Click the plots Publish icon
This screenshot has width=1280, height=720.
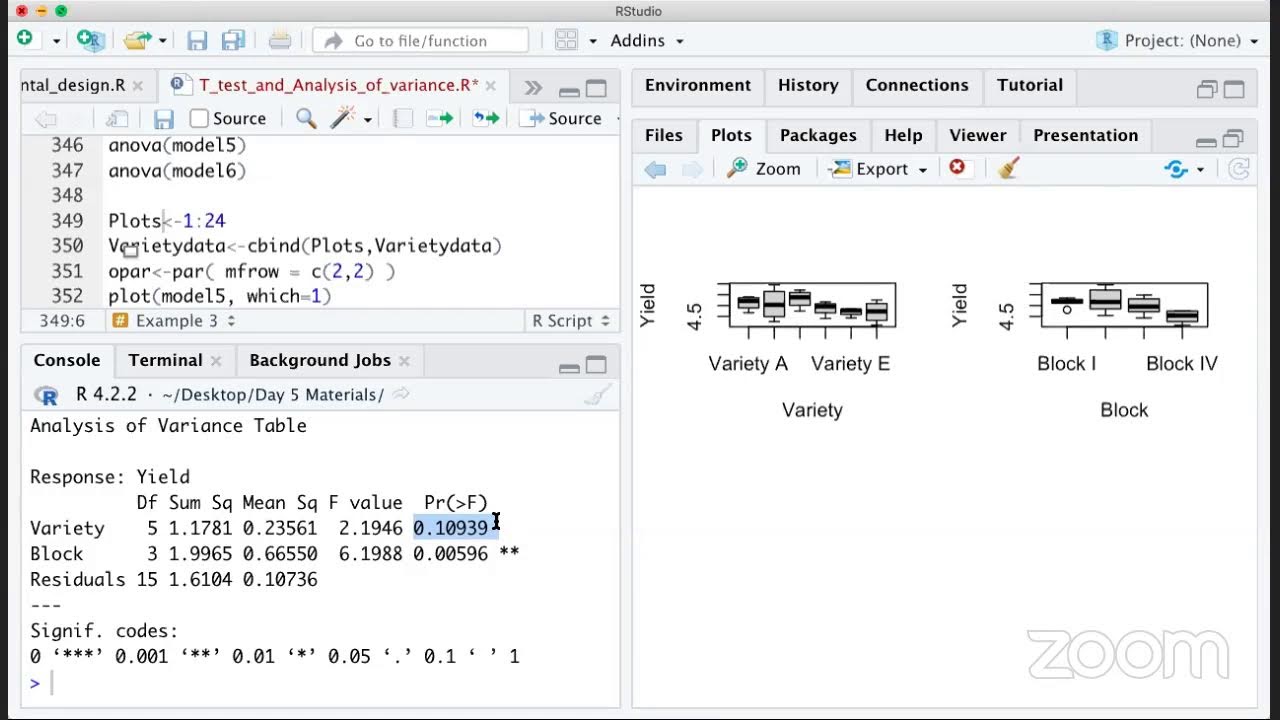pyautogui.click(x=1177, y=169)
